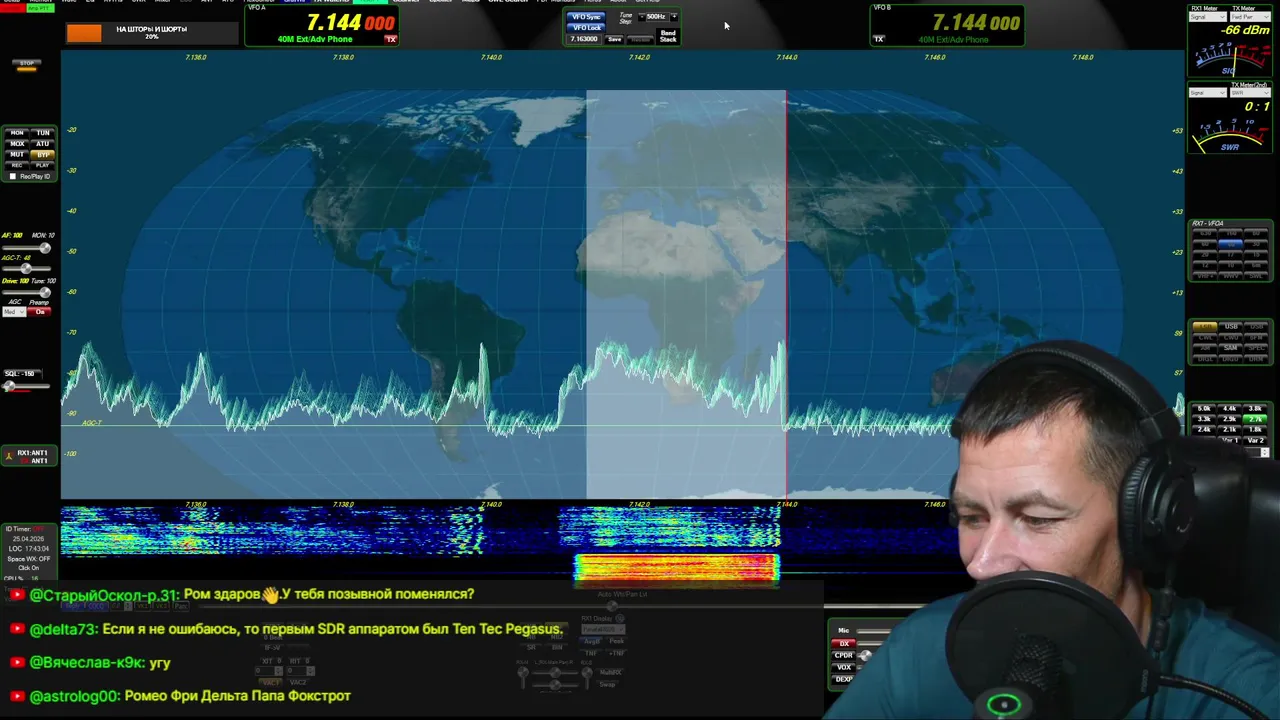1280x720 pixels.
Task: Open the second meter Signal dropdown
Action: [x=1208, y=93]
